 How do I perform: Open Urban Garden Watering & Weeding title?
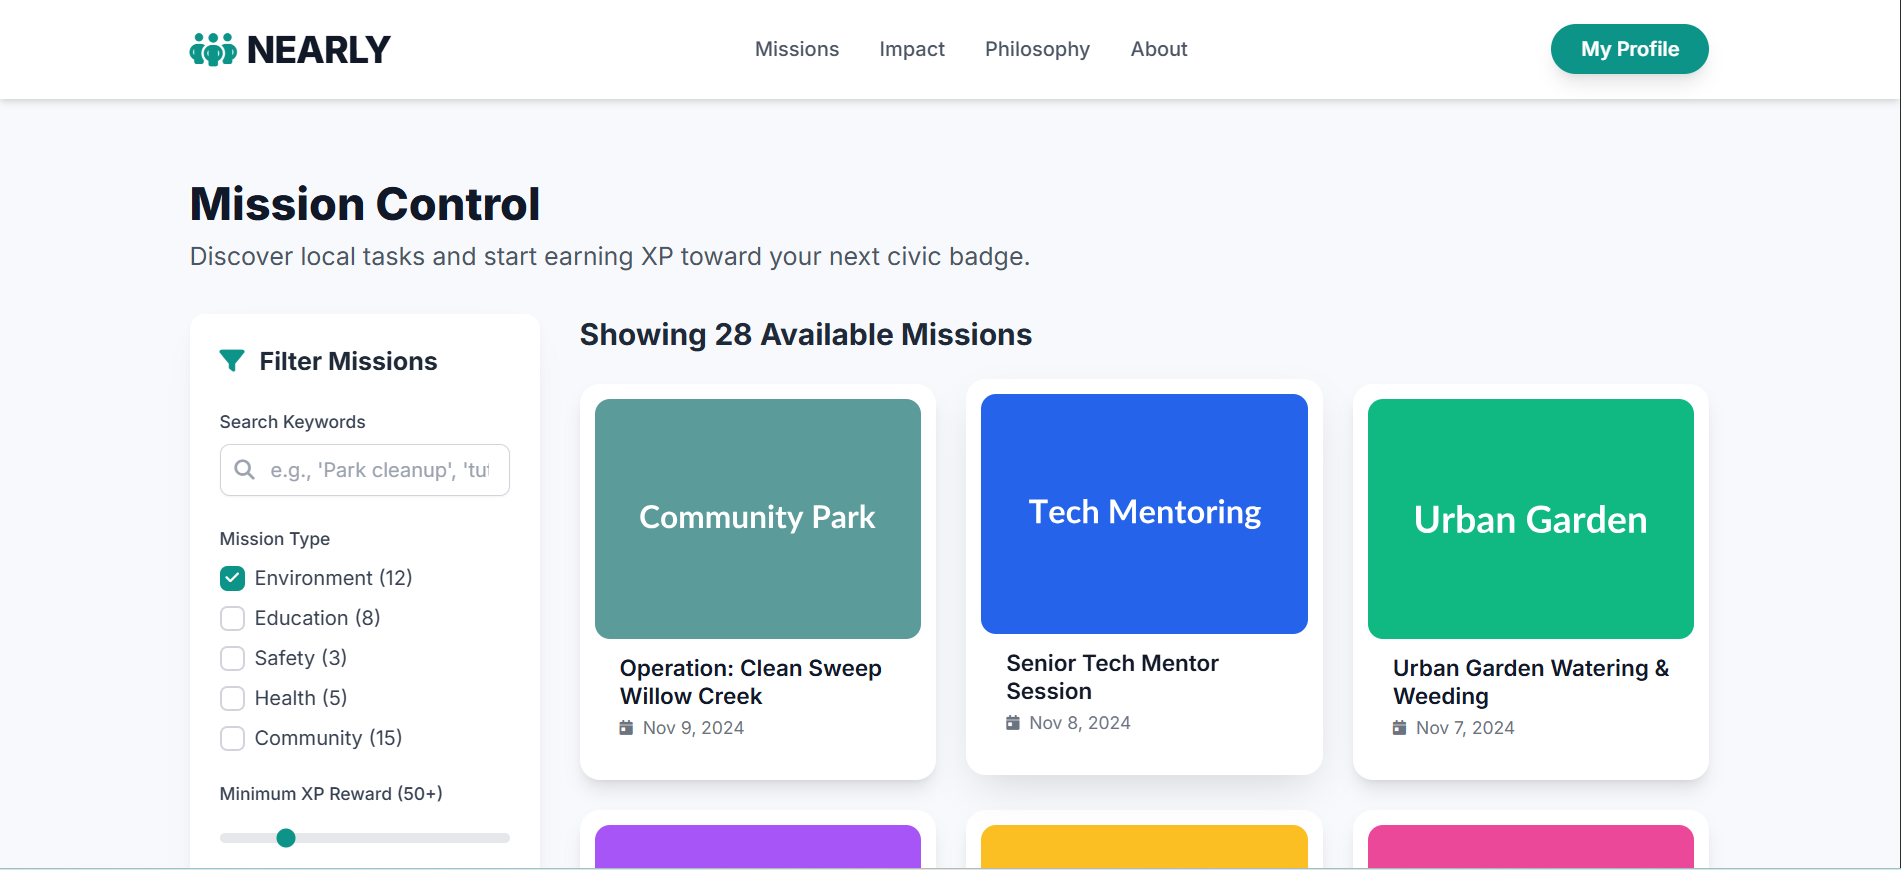click(x=1531, y=682)
